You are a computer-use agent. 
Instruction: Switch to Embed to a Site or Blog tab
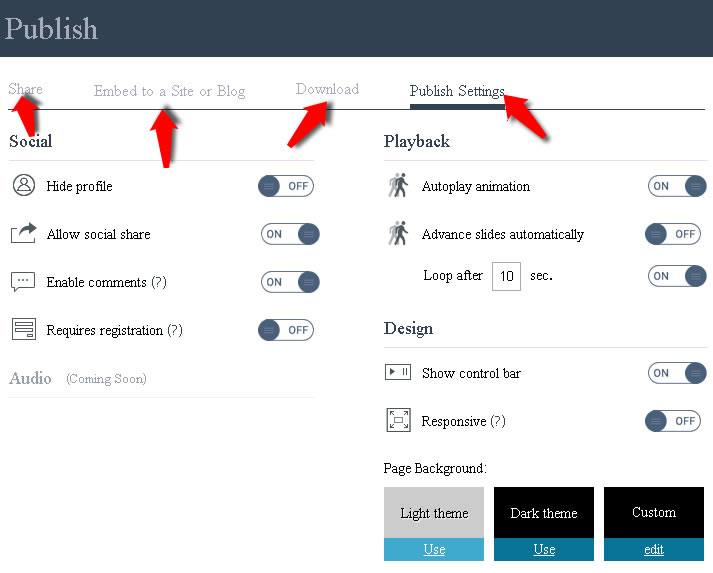[169, 91]
